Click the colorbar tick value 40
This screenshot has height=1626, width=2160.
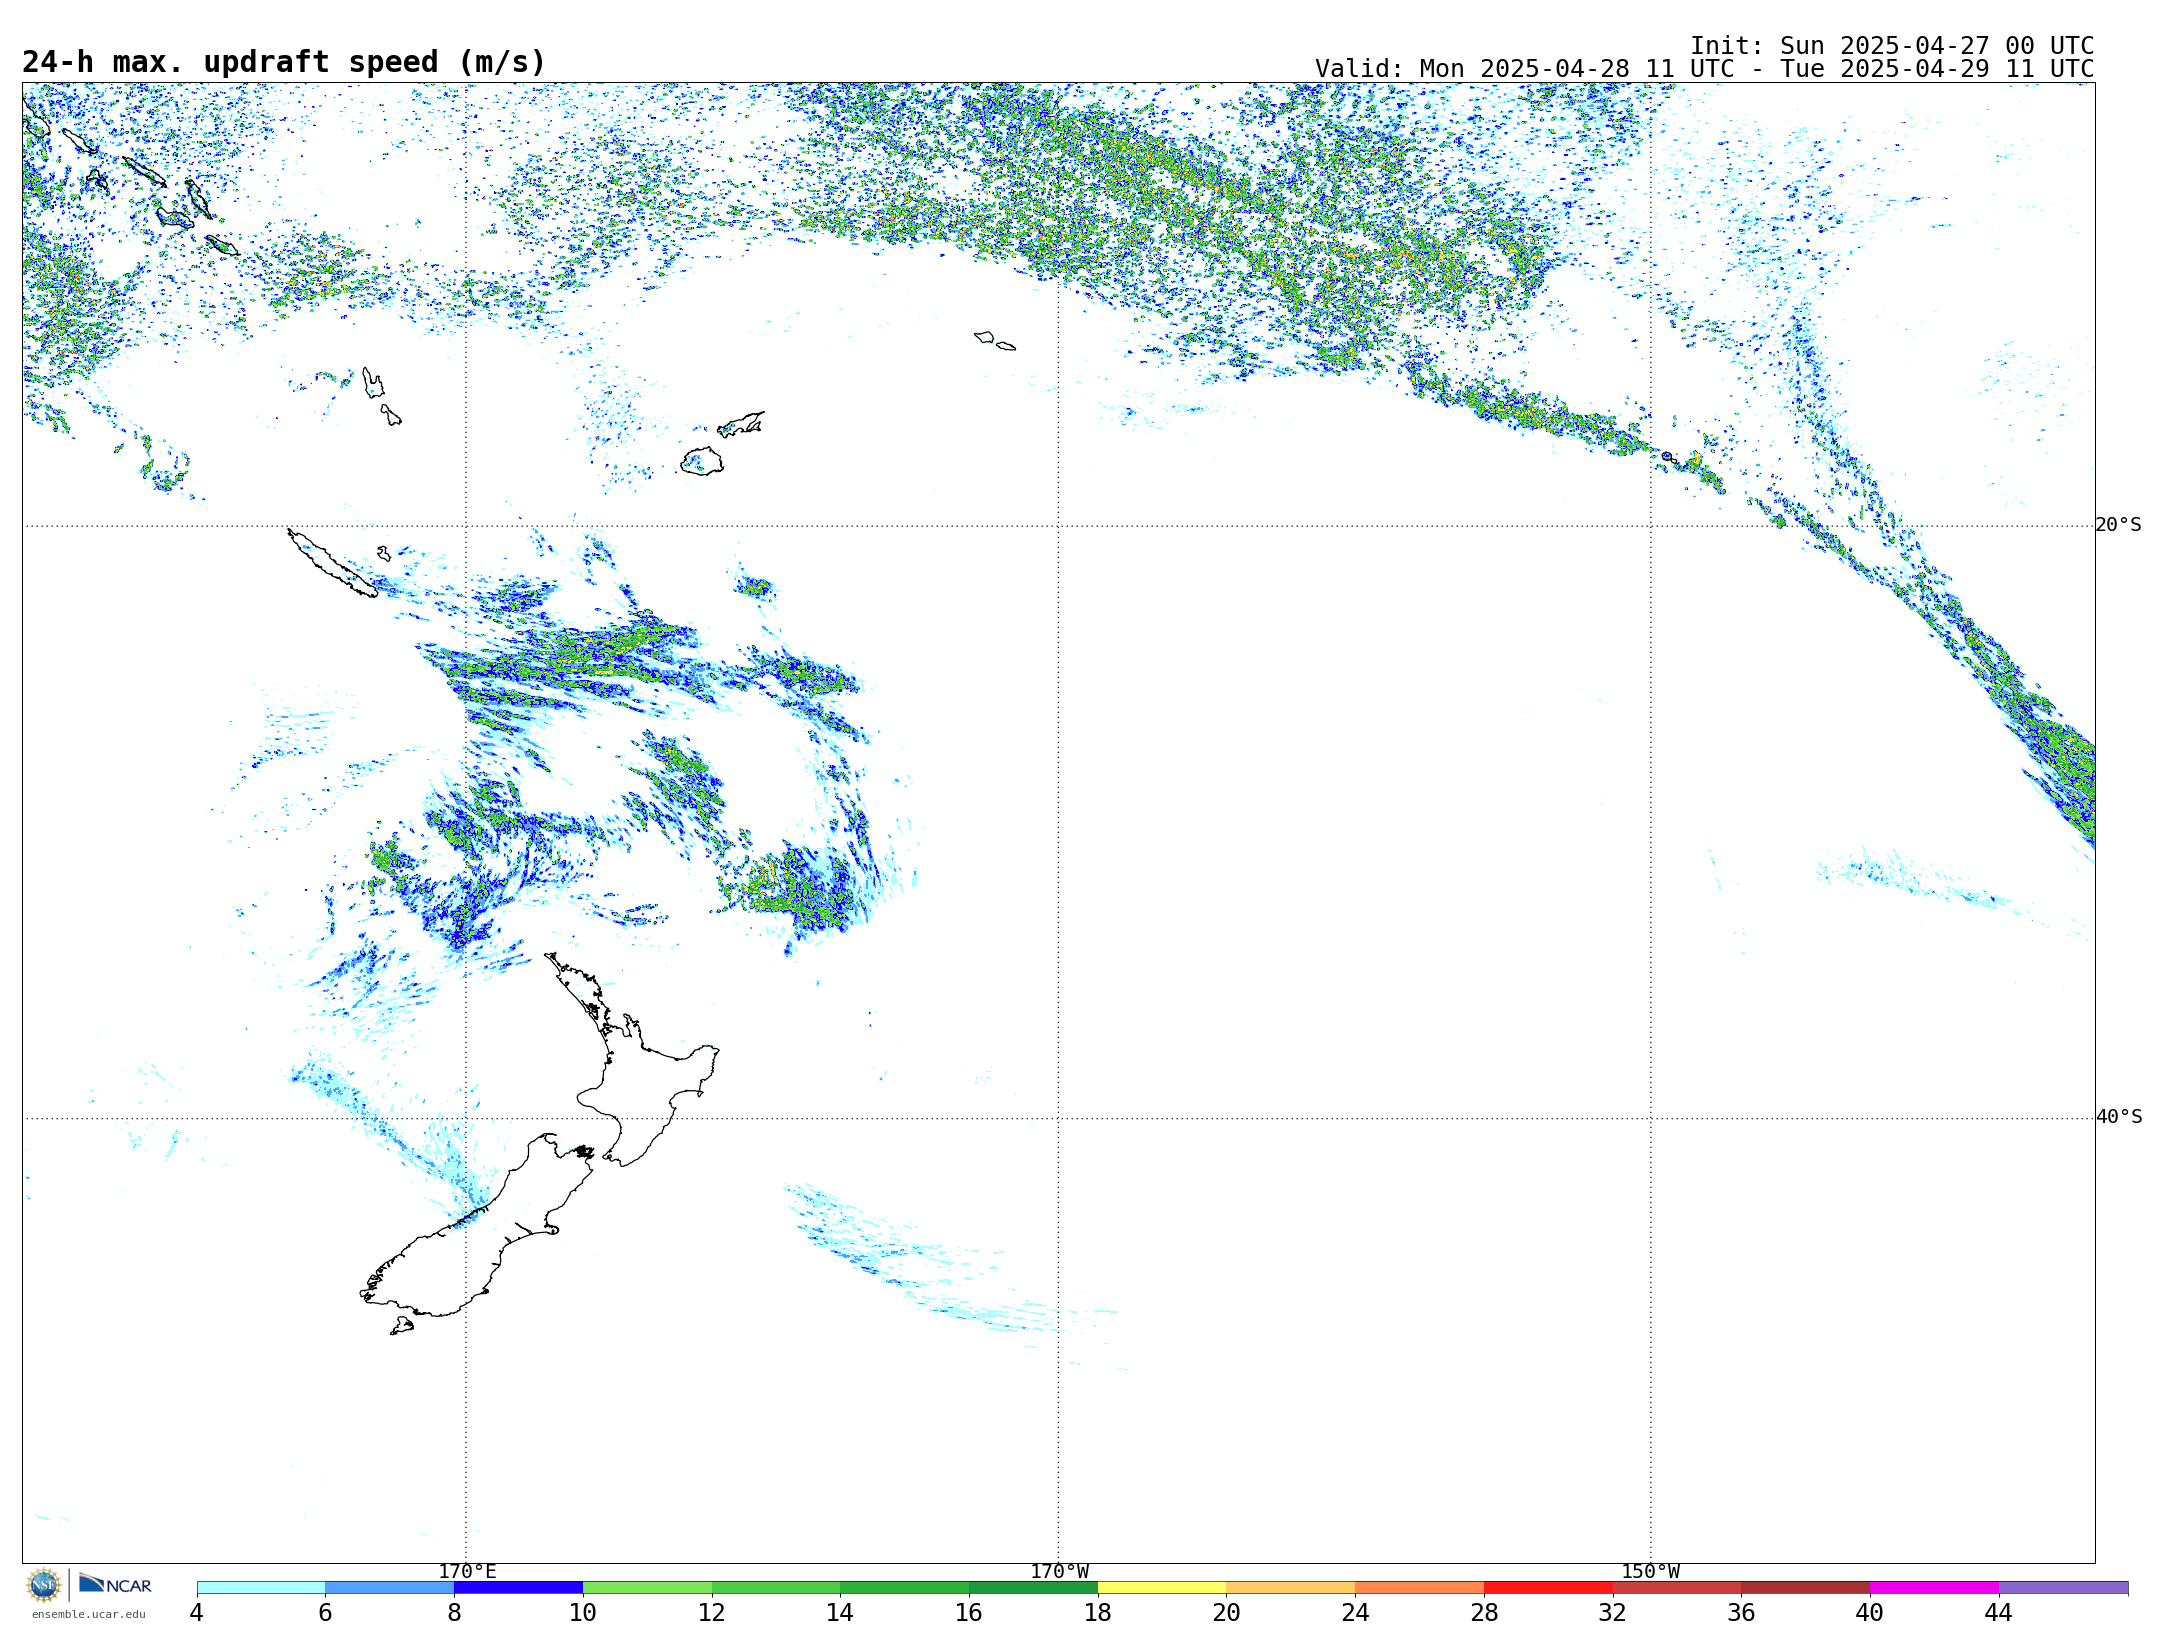click(1870, 1612)
